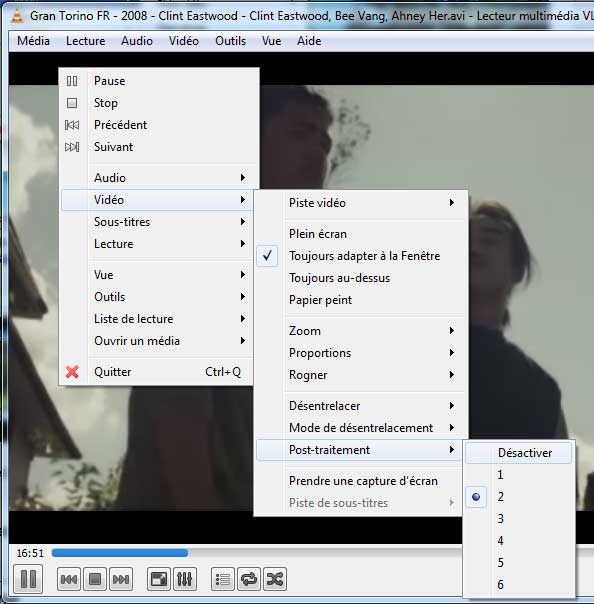
Task: Open the Outils menu in menu bar
Action: coord(230,41)
